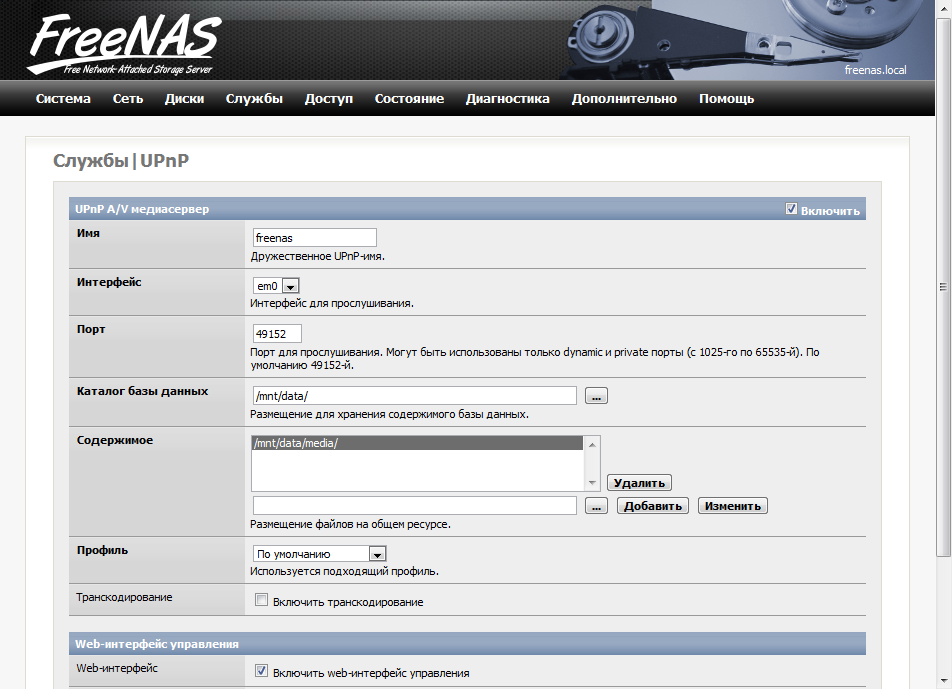Browse for the database directory
The image size is (952, 689).
tap(596, 396)
